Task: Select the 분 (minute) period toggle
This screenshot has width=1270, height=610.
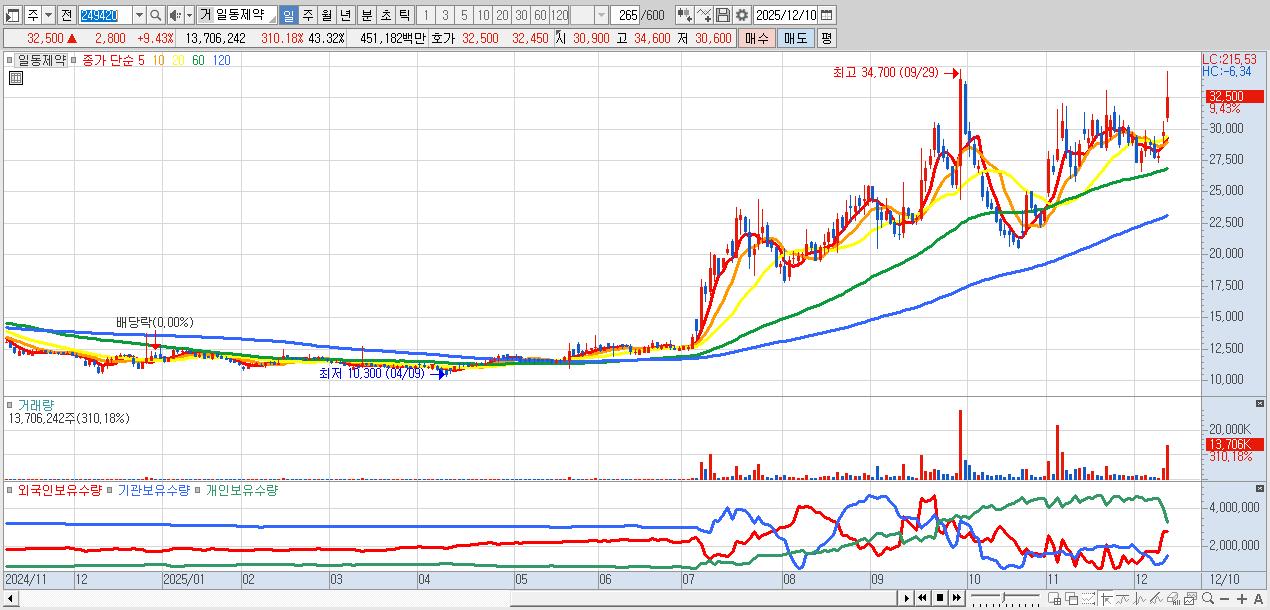Action: click(366, 15)
